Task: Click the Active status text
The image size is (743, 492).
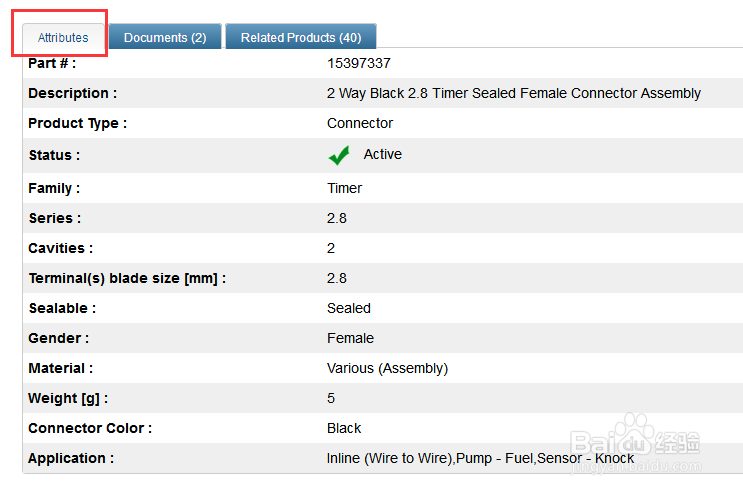Action: (382, 154)
